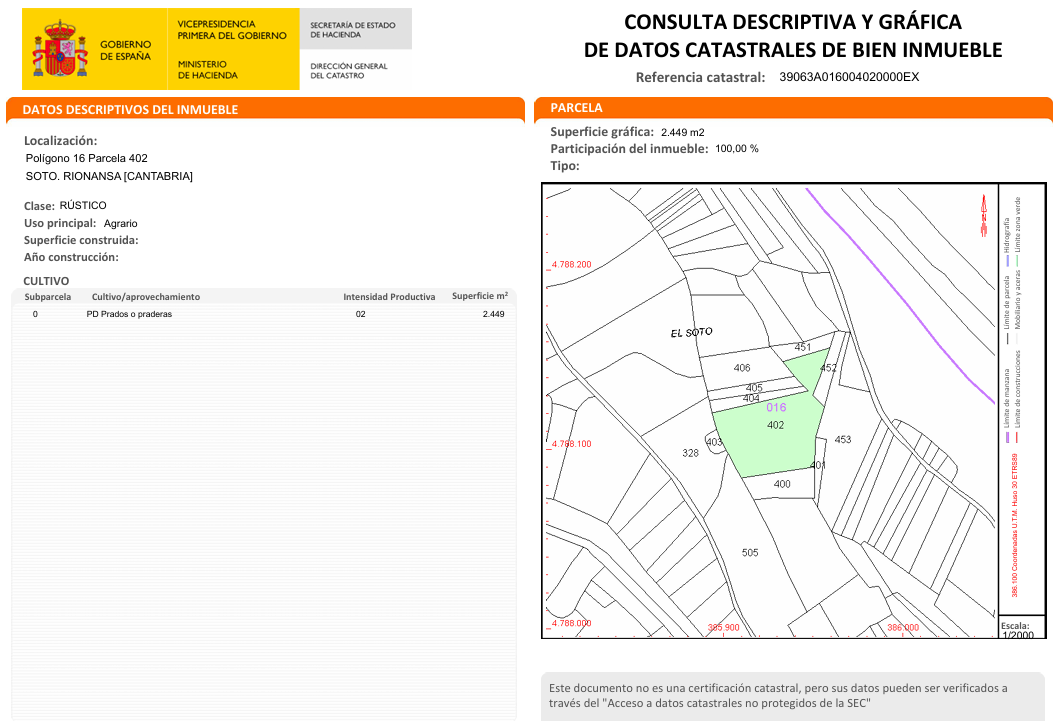
Task: Click the 4.788.200 coordinate label
Action: click(571, 265)
